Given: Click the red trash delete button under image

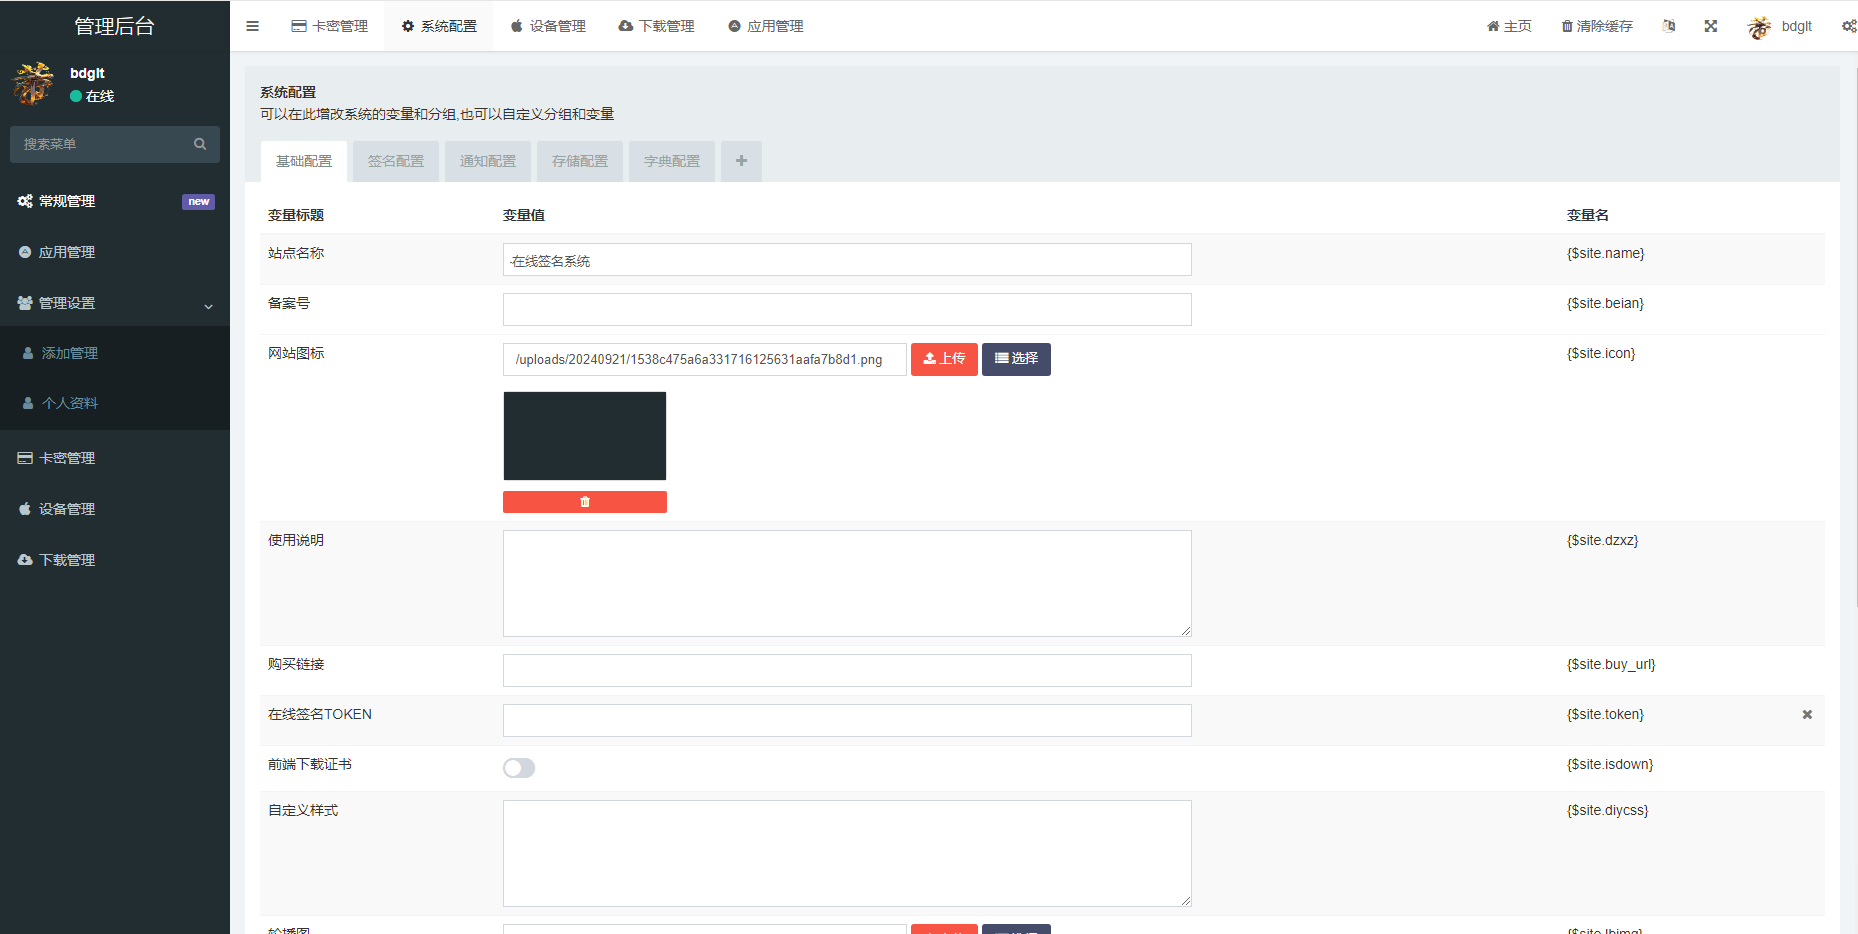Looking at the screenshot, I should [585, 502].
